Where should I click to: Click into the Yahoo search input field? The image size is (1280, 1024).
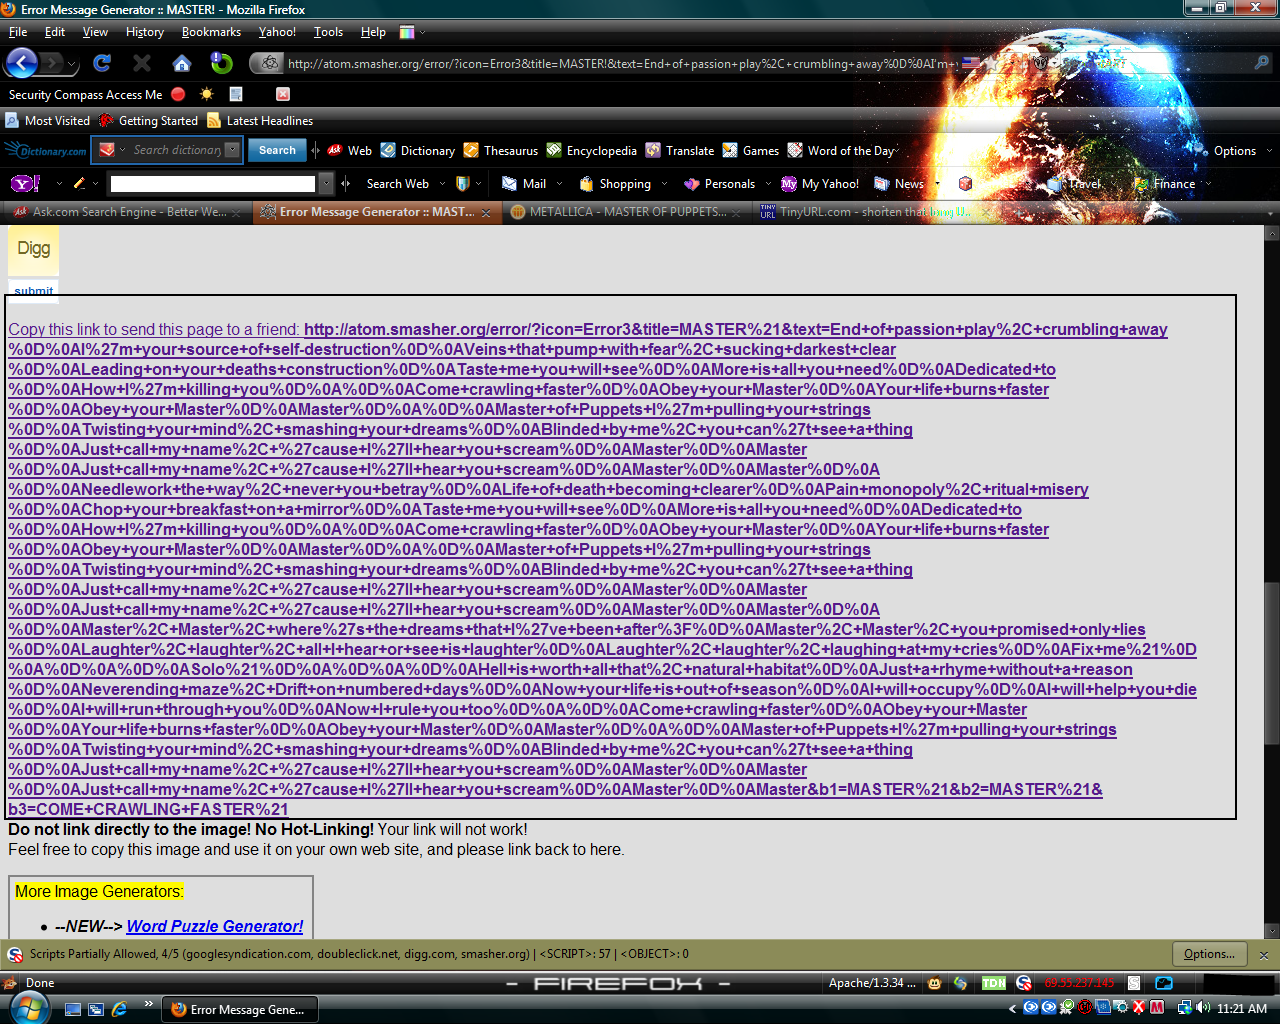(213, 184)
